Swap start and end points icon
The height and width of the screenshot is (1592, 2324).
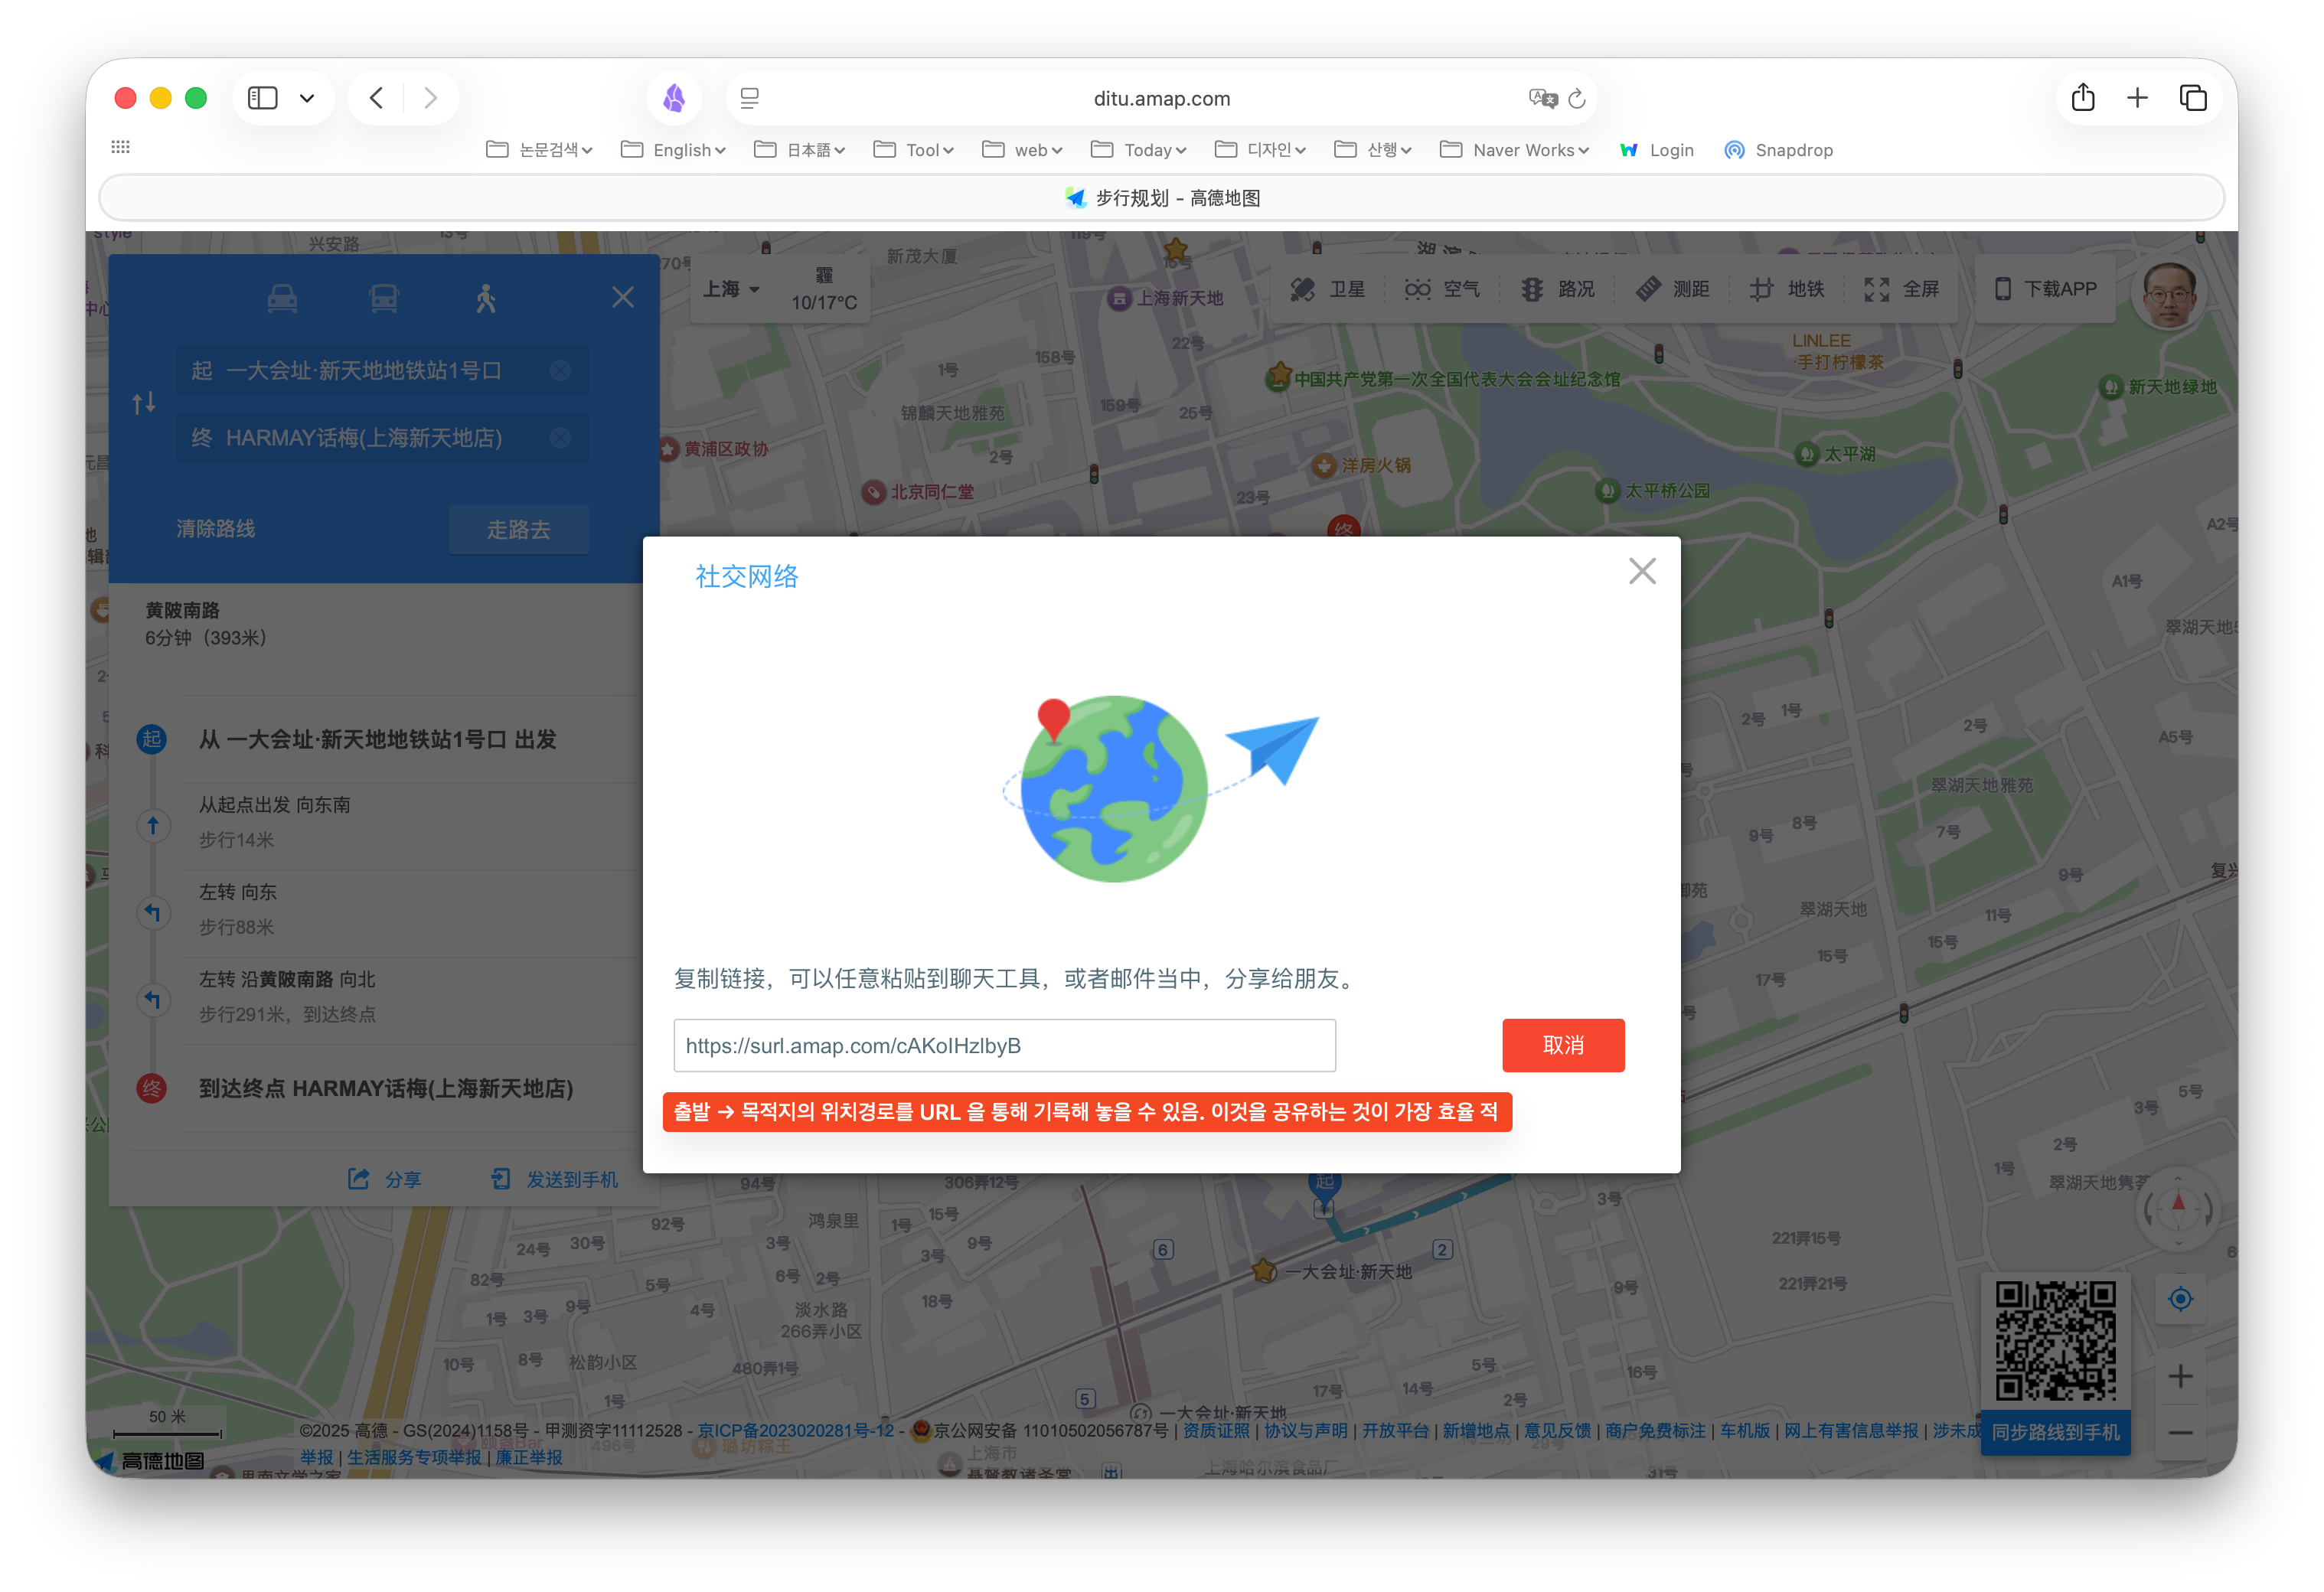coord(144,403)
